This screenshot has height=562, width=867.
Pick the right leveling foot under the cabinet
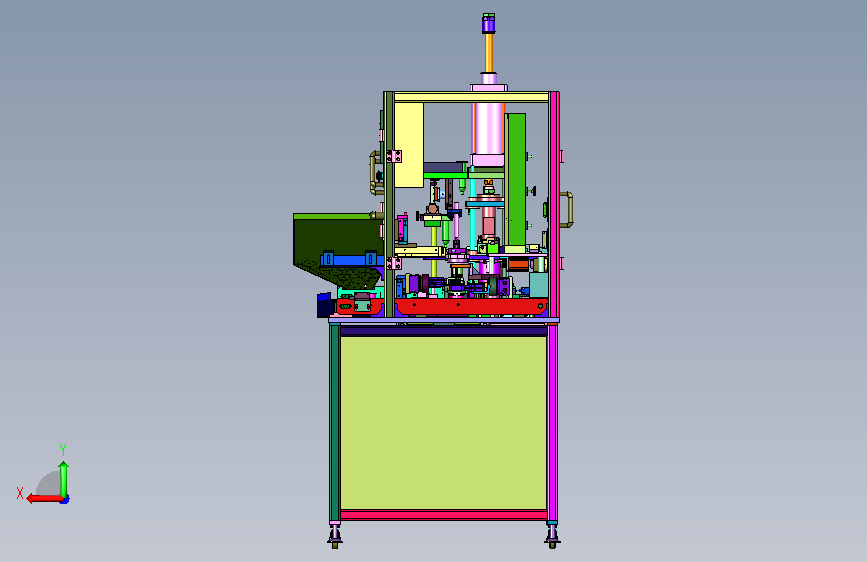(552, 536)
